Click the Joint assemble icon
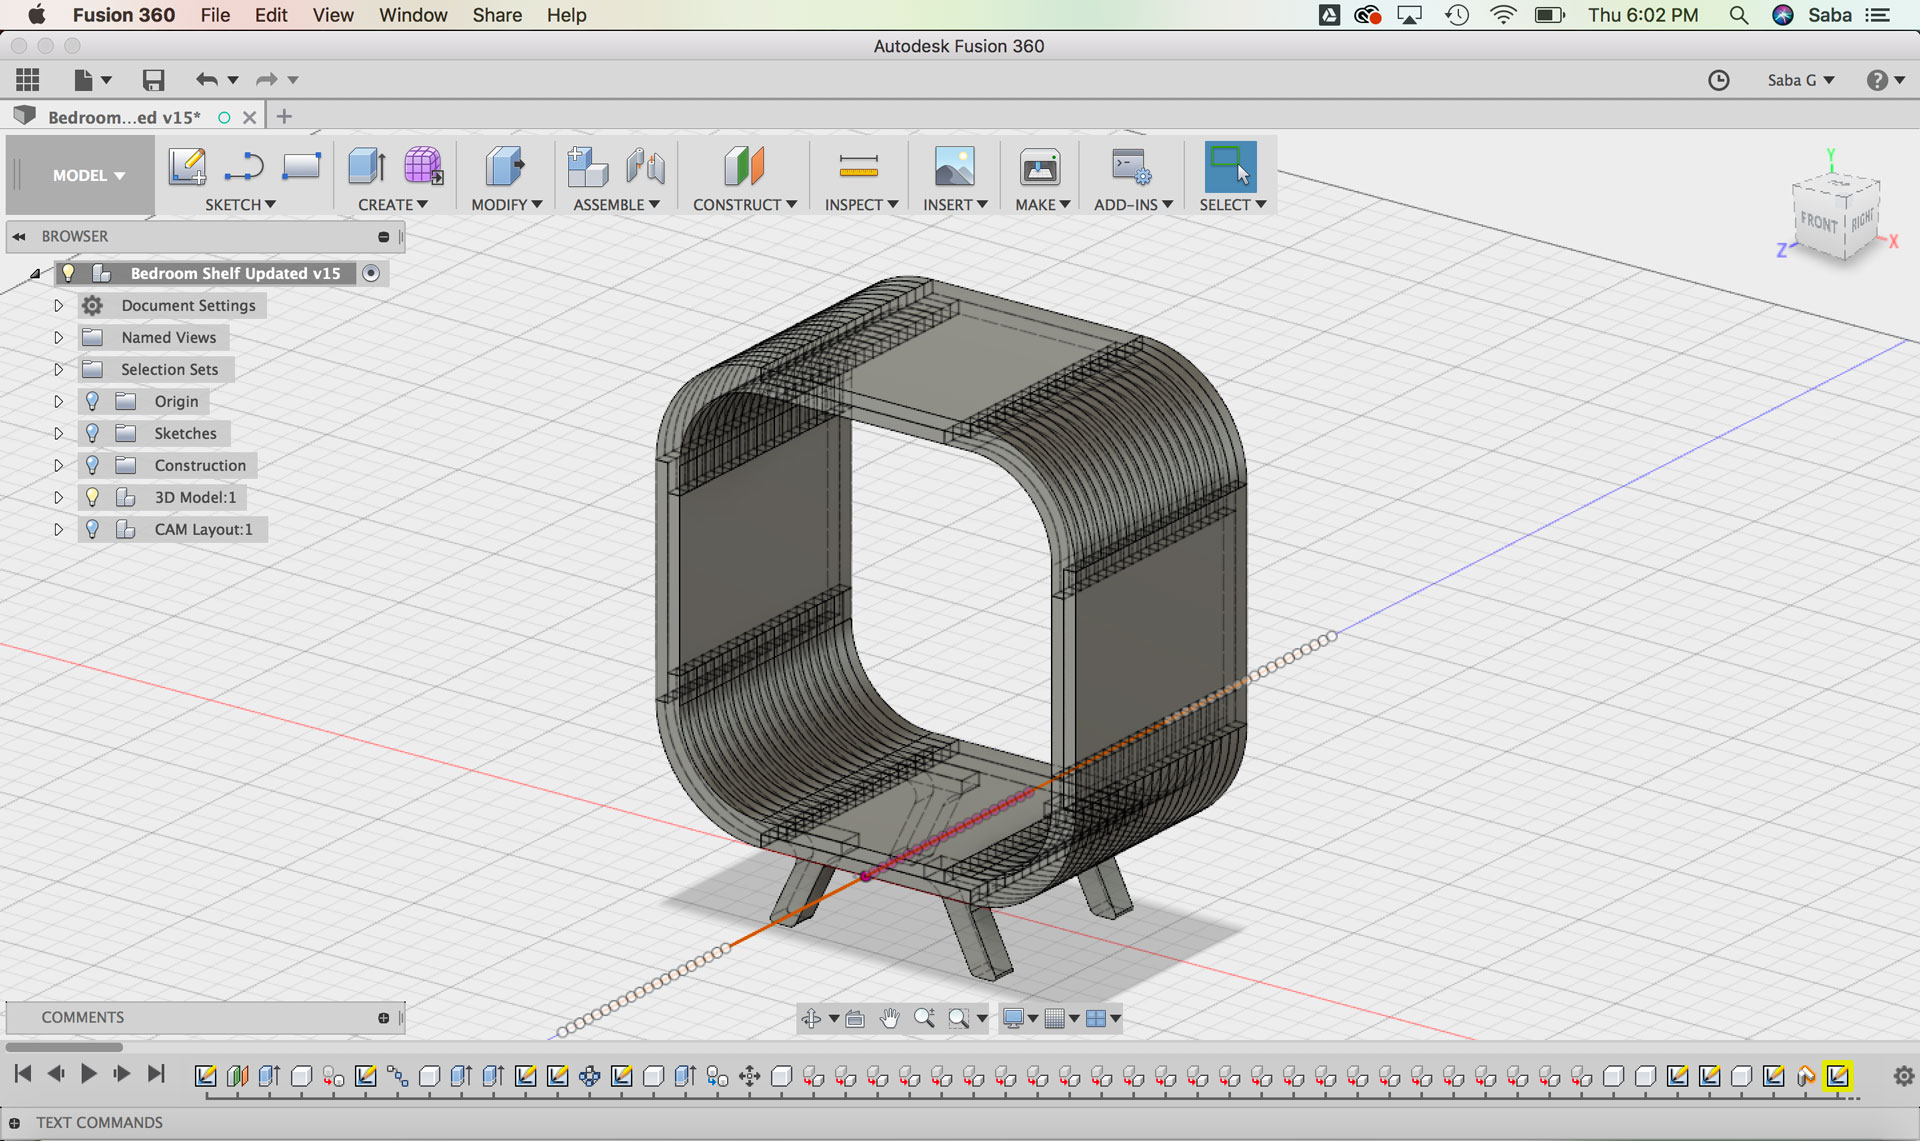Viewport: 1920px width, 1141px height. (645, 166)
